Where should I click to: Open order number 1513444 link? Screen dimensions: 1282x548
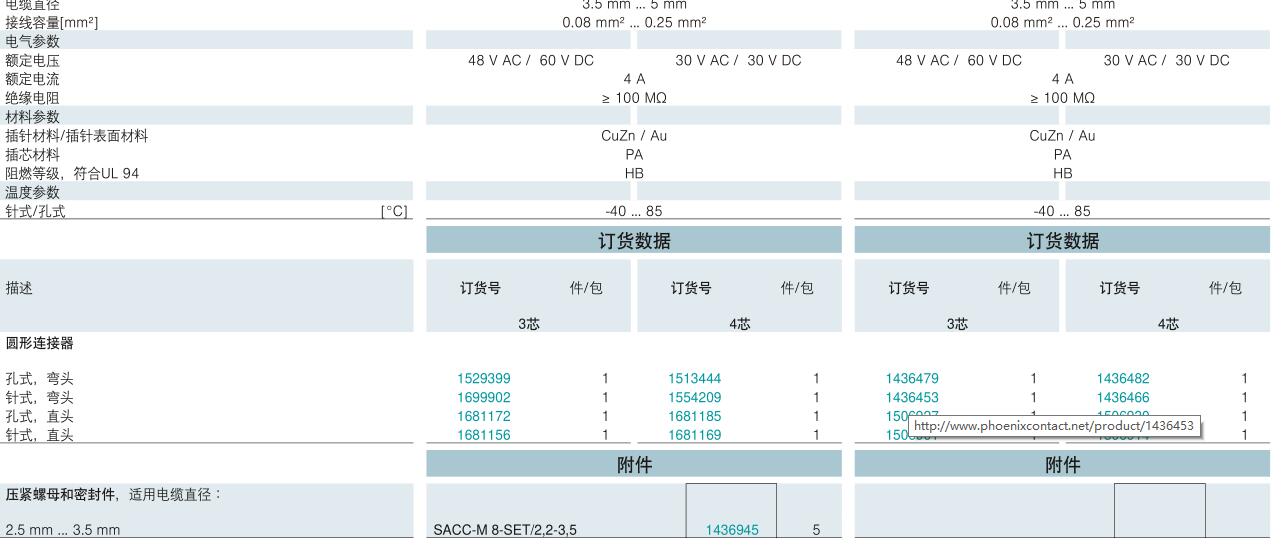point(694,379)
